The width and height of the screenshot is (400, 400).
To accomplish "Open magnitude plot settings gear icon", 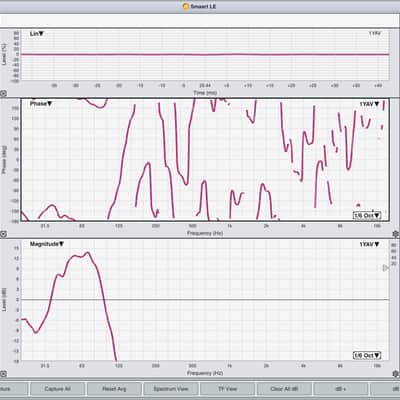I will tap(396, 374).
